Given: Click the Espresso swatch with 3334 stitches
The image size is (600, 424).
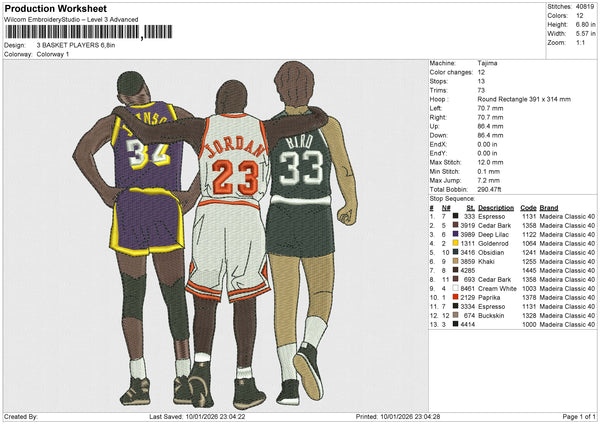Looking at the screenshot, I should pyautogui.click(x=455, y=307).
